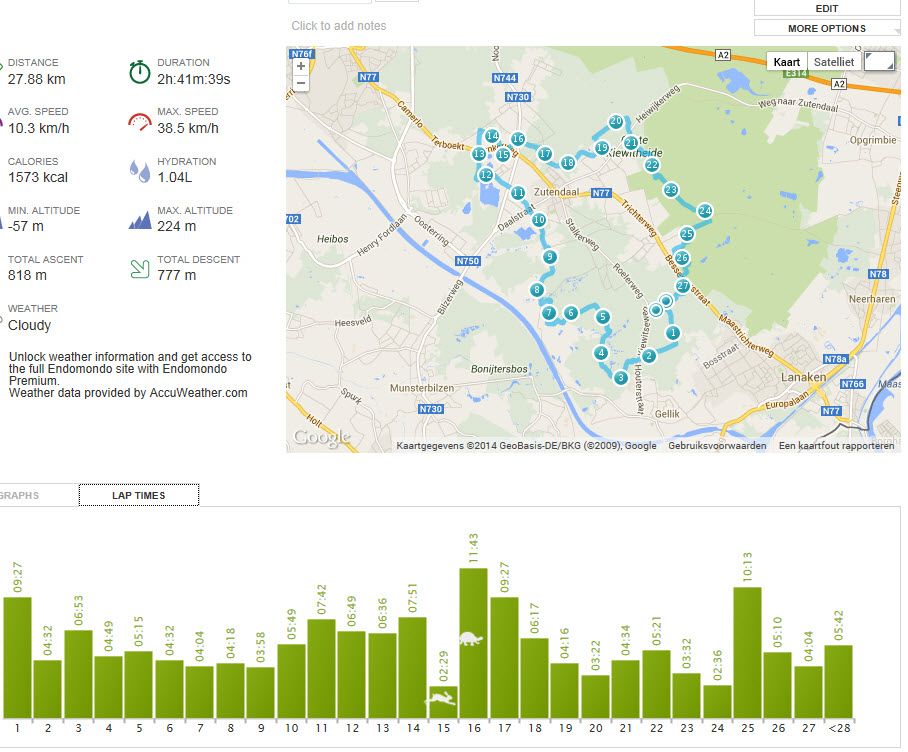
Task: Toggle the map corner overview button
Action: [879, 61]
